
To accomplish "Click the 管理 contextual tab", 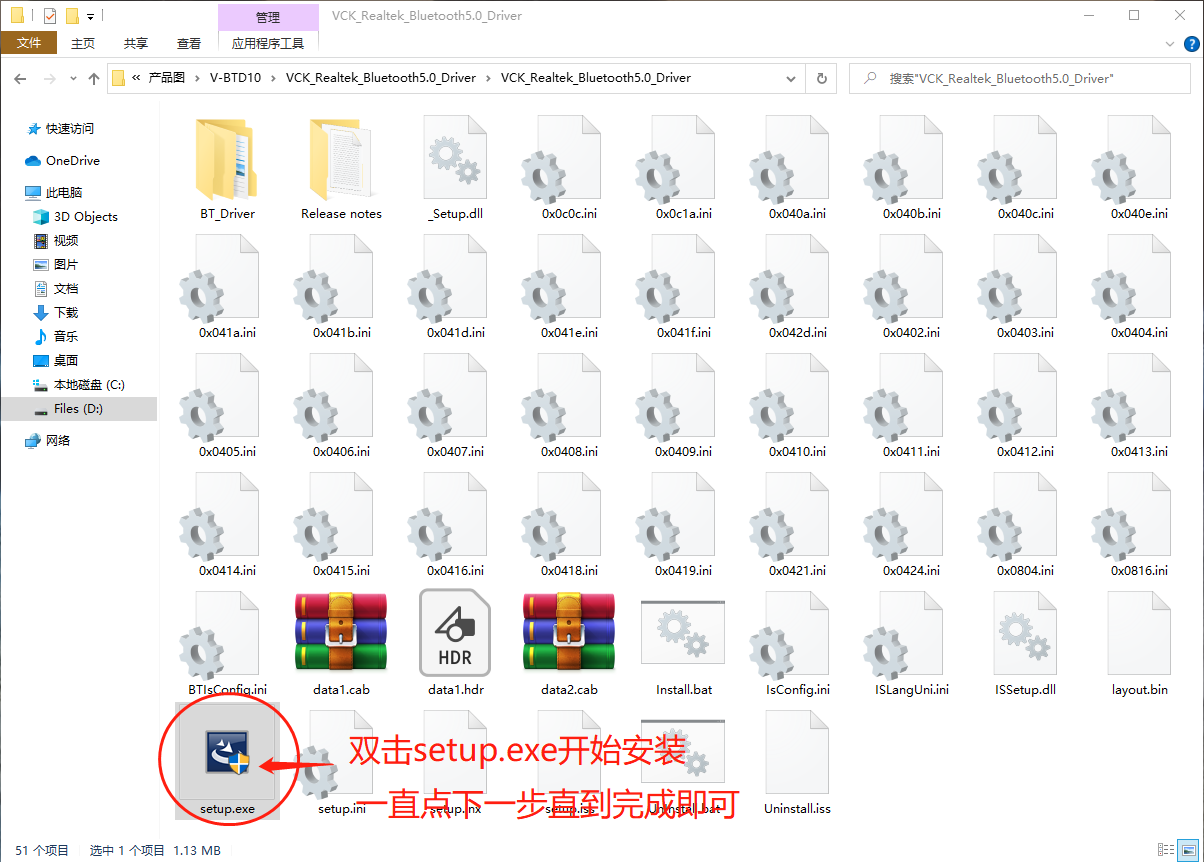I will (268, 17).
